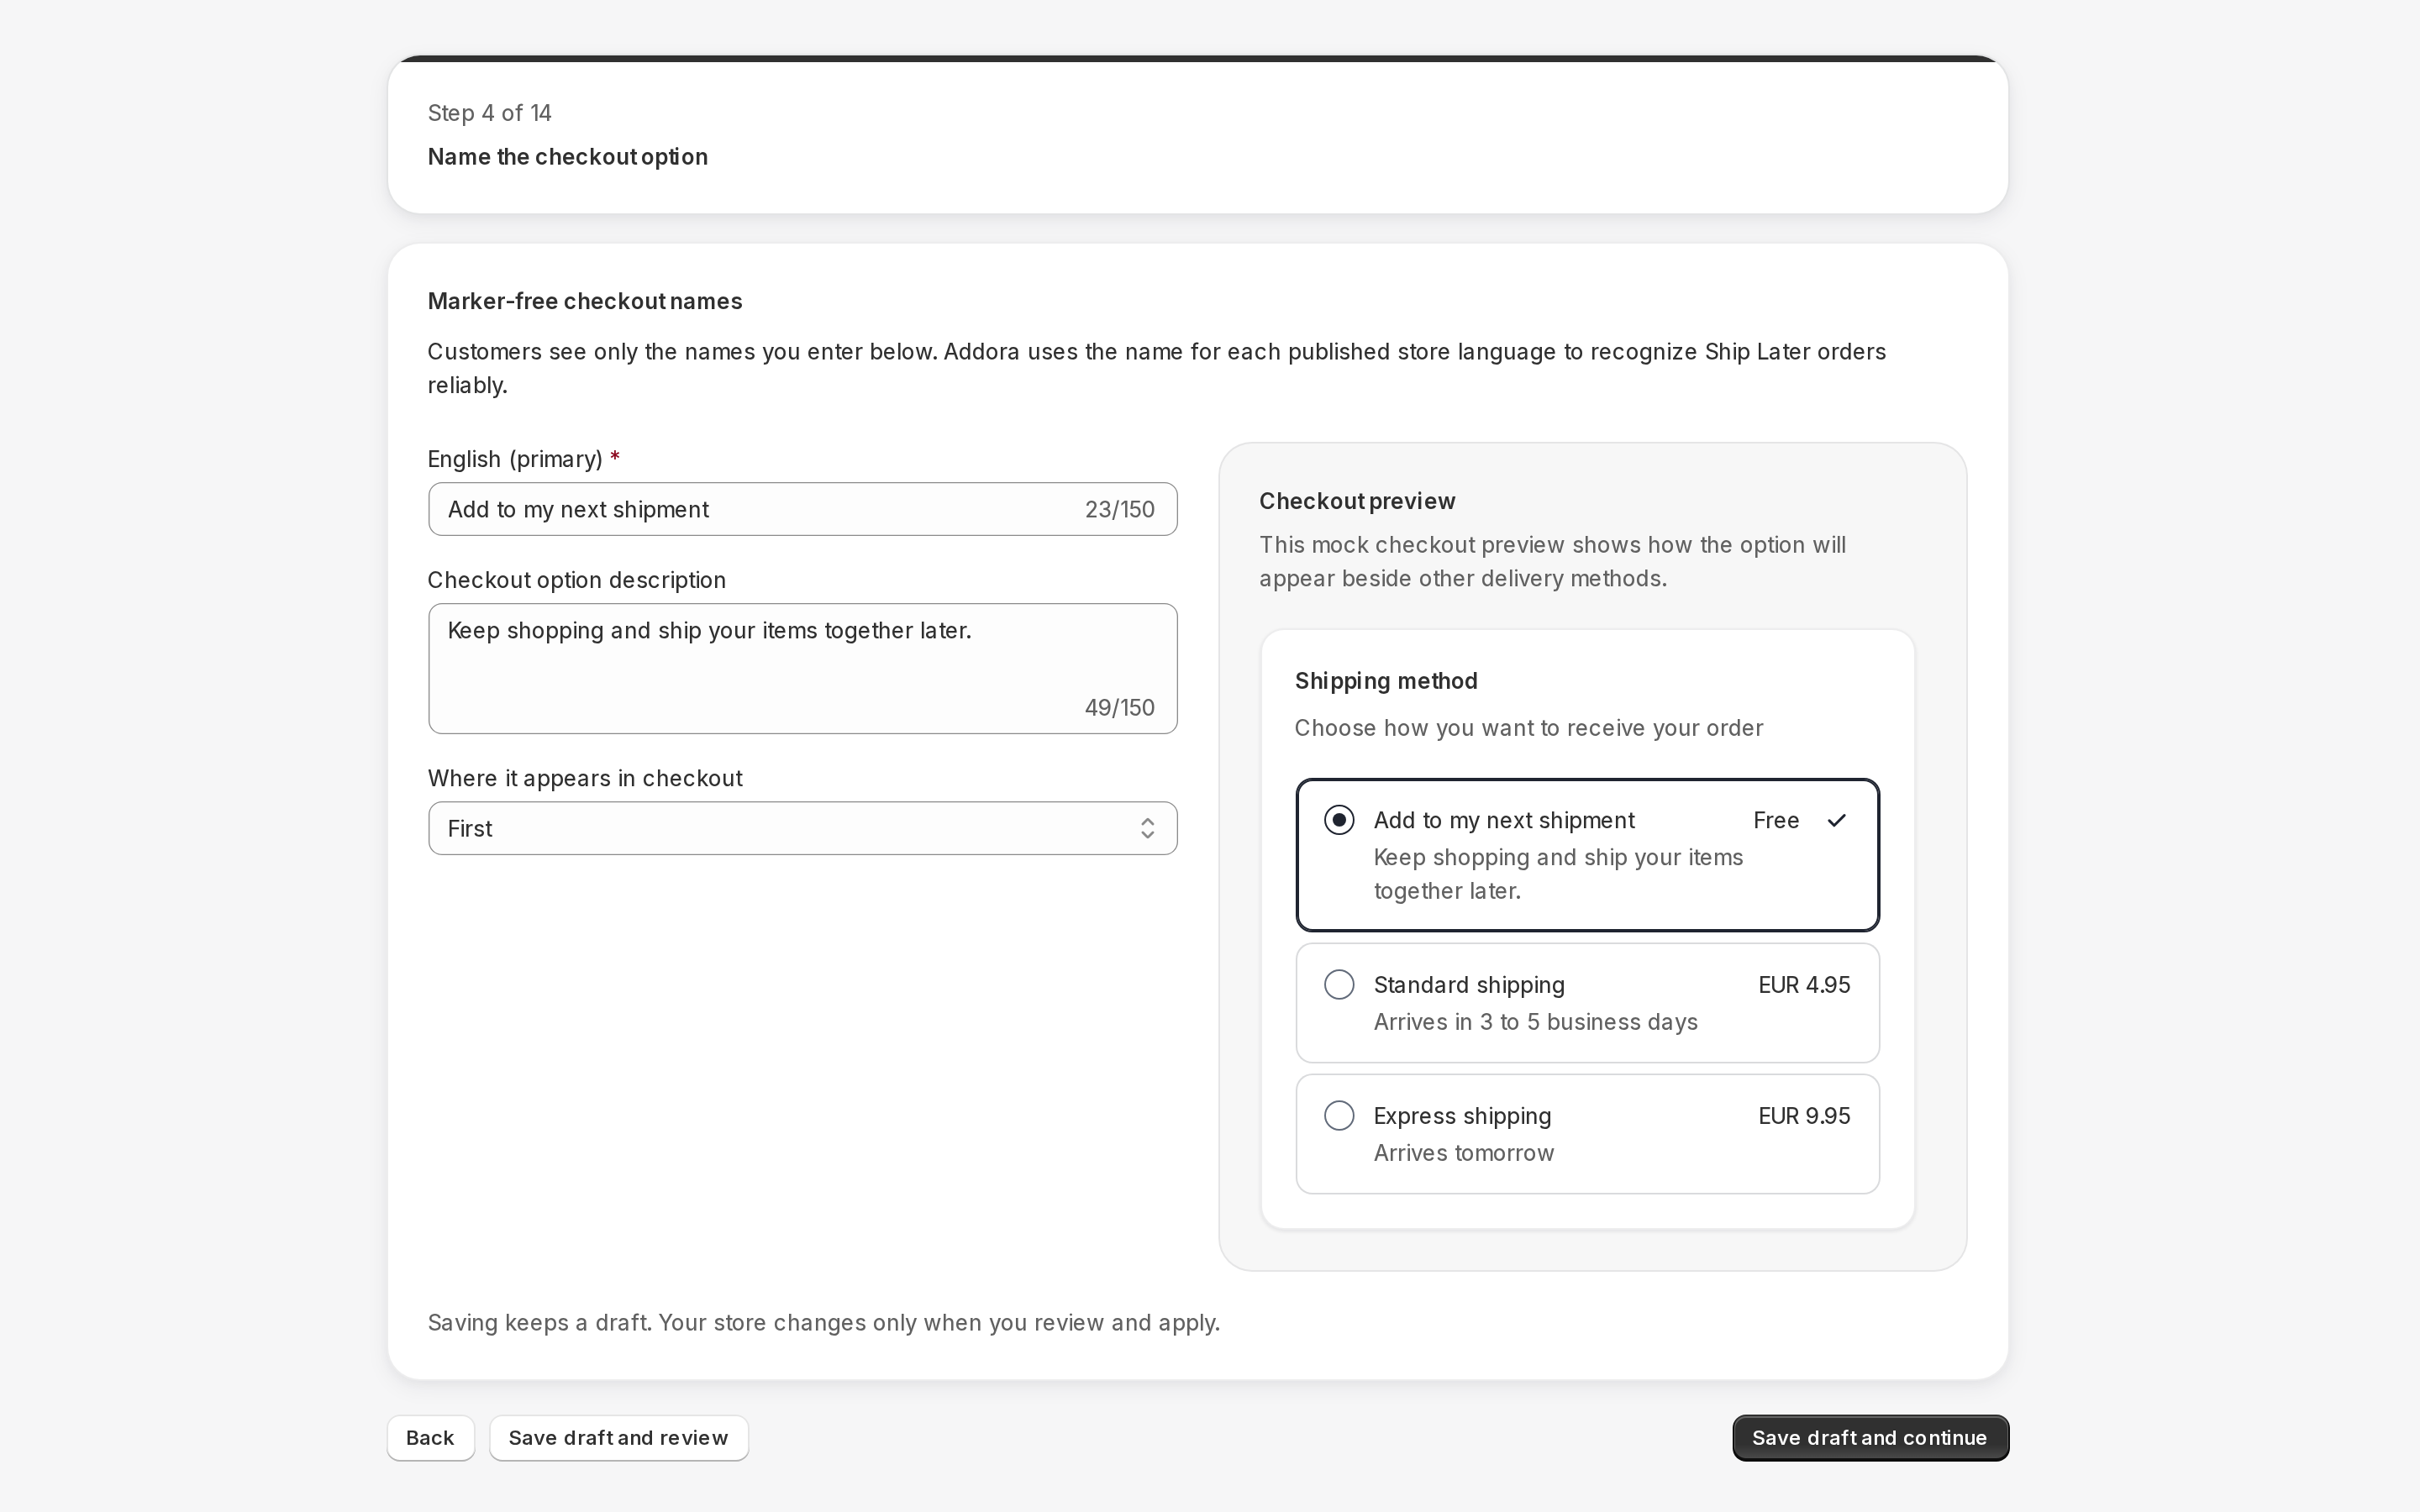Click the EUR 4.95 price
The width and height of the screenshot is (2420, 1512).
(x=1804, y=985)
